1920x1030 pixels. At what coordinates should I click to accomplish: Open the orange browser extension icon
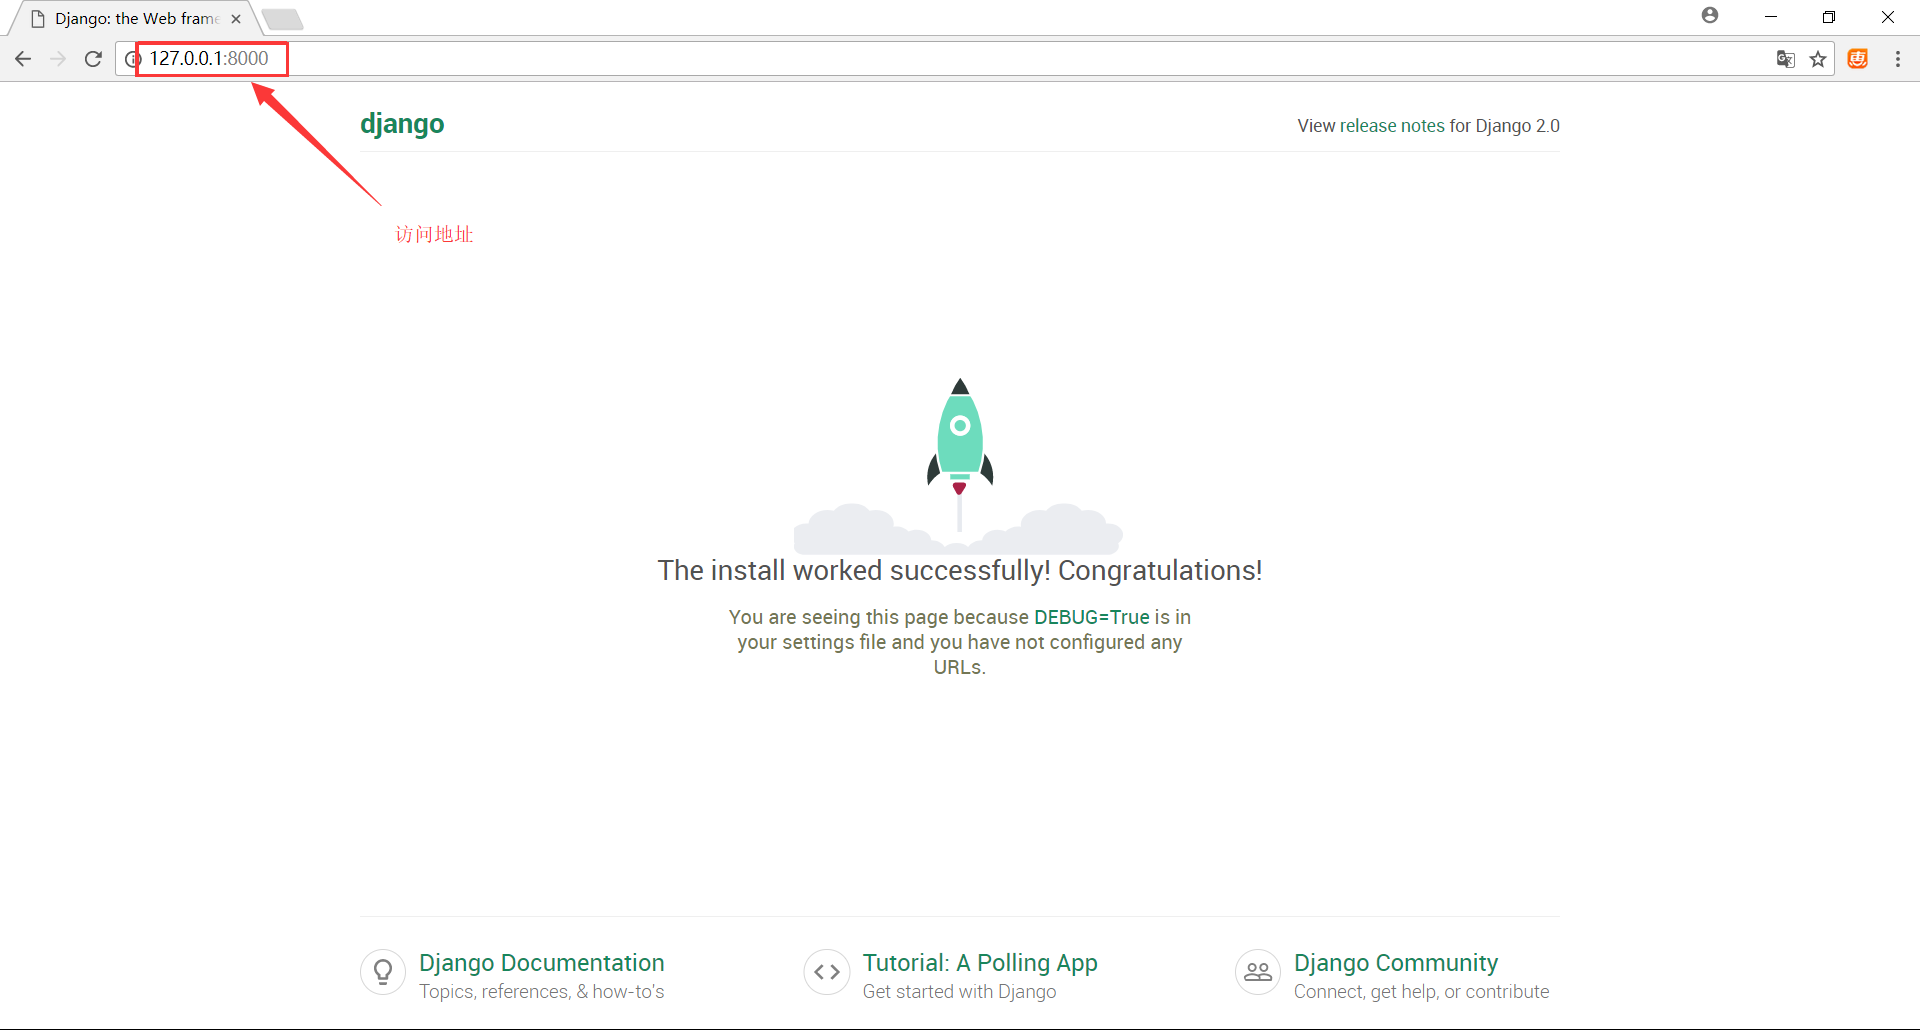click(1858, 59)
